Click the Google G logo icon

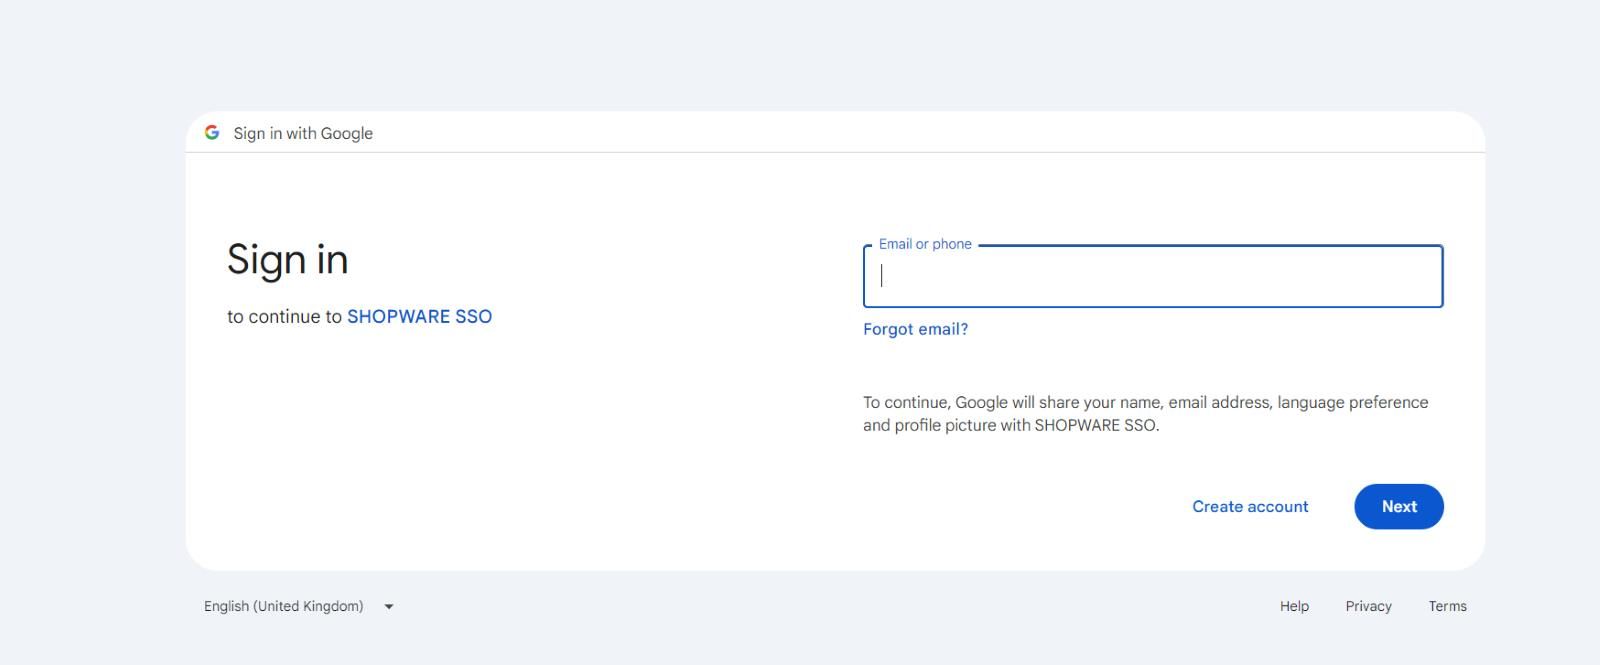[x=212, y=132]
